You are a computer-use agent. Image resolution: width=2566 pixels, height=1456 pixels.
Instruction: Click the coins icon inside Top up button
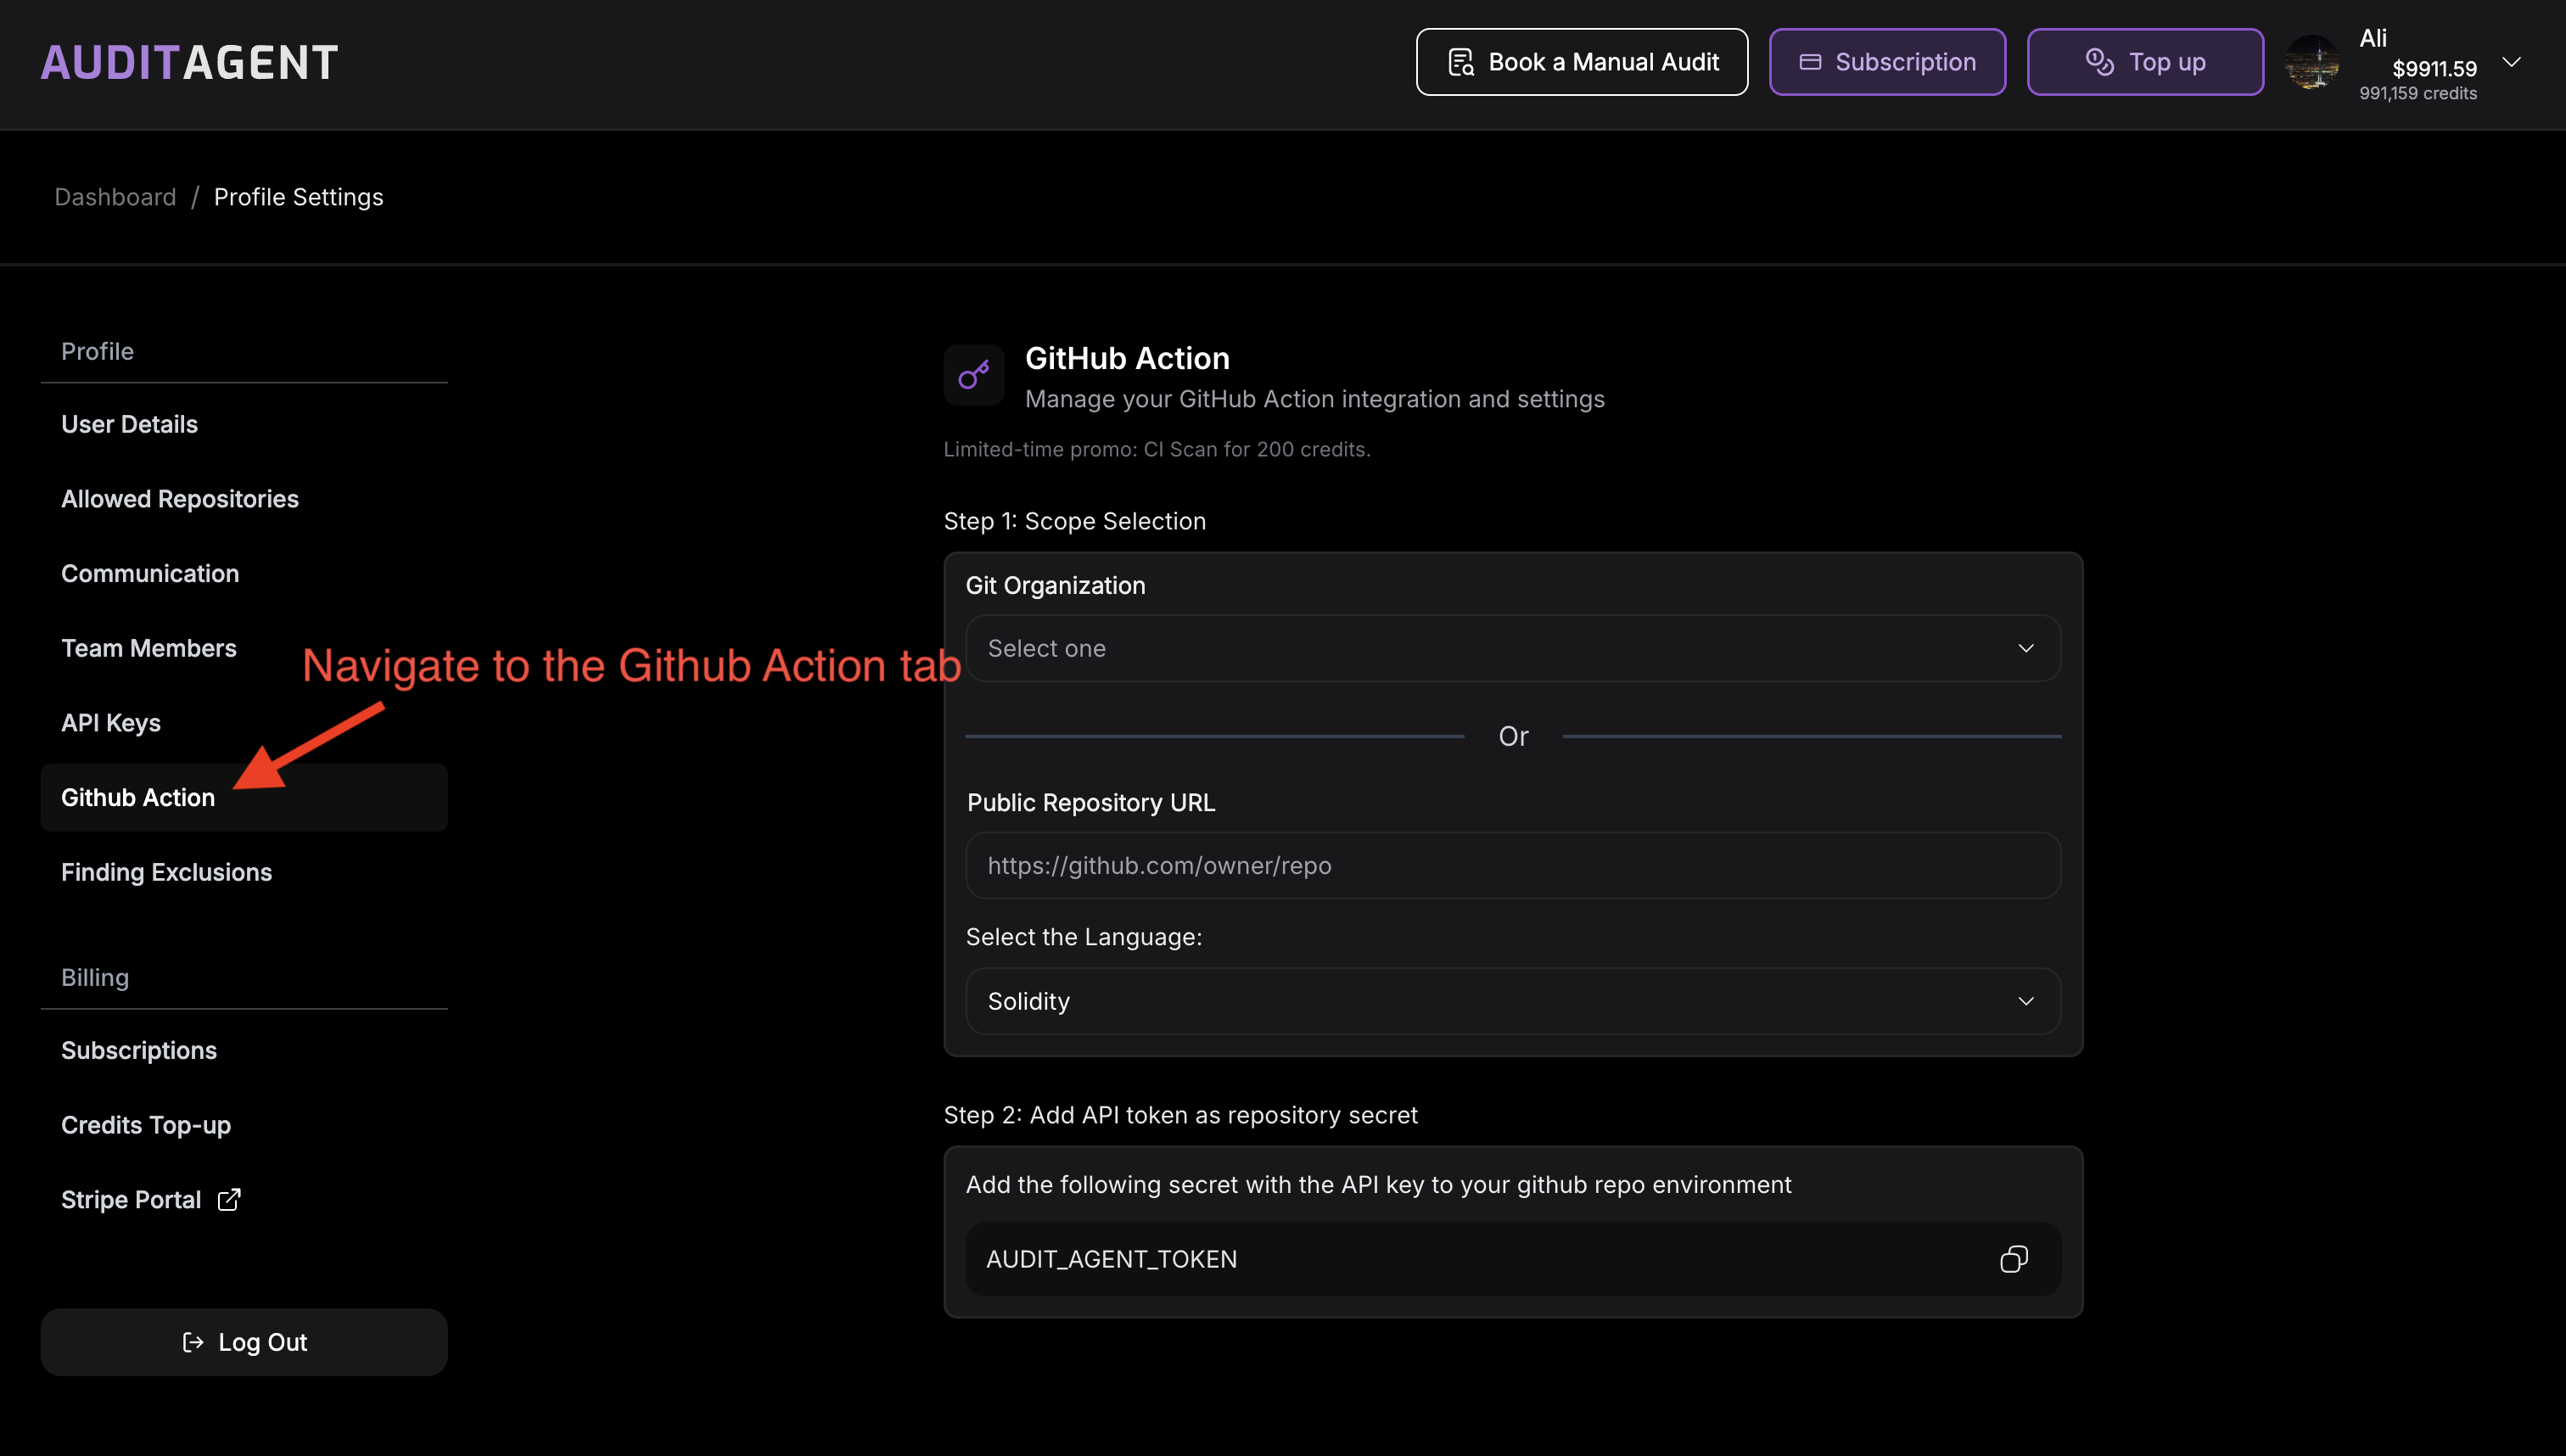[2100, 61]
